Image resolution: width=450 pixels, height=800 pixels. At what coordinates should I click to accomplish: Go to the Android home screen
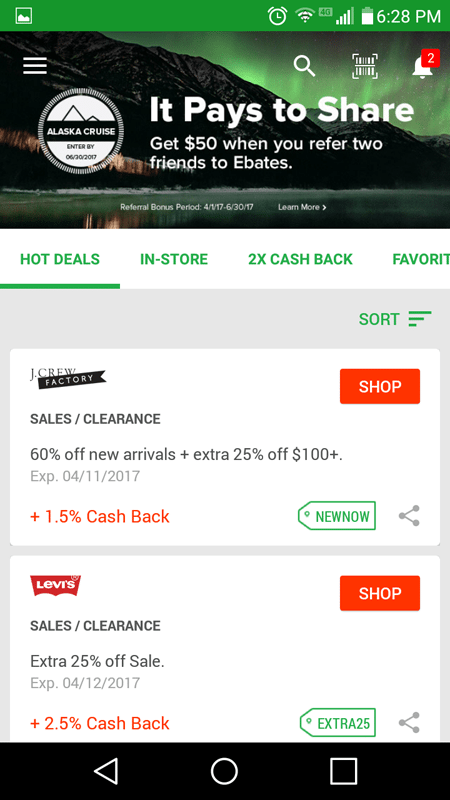coord(224,770)
